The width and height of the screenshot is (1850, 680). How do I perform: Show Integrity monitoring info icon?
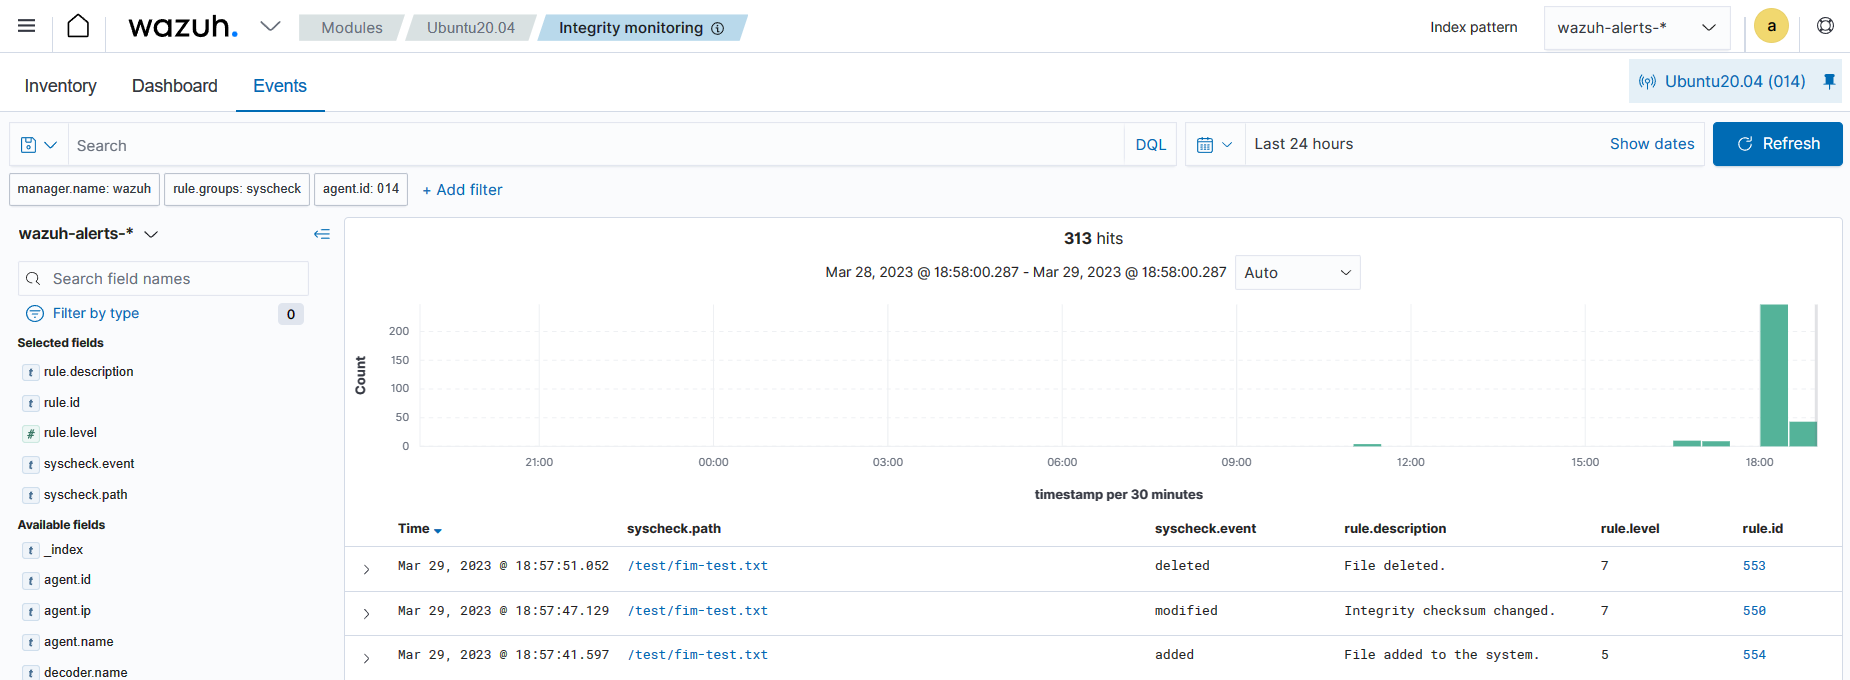(717, 28)
